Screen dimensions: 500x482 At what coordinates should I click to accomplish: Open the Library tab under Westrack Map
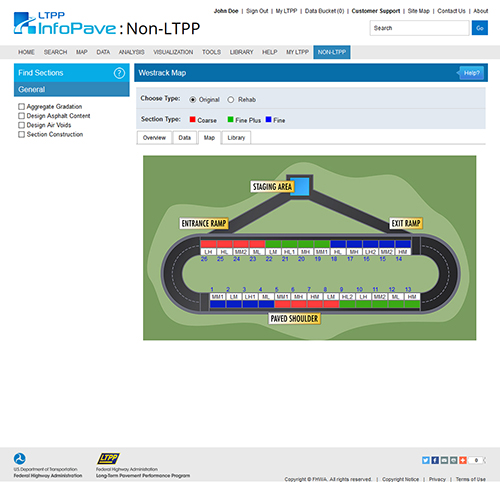tap(236, 138)
